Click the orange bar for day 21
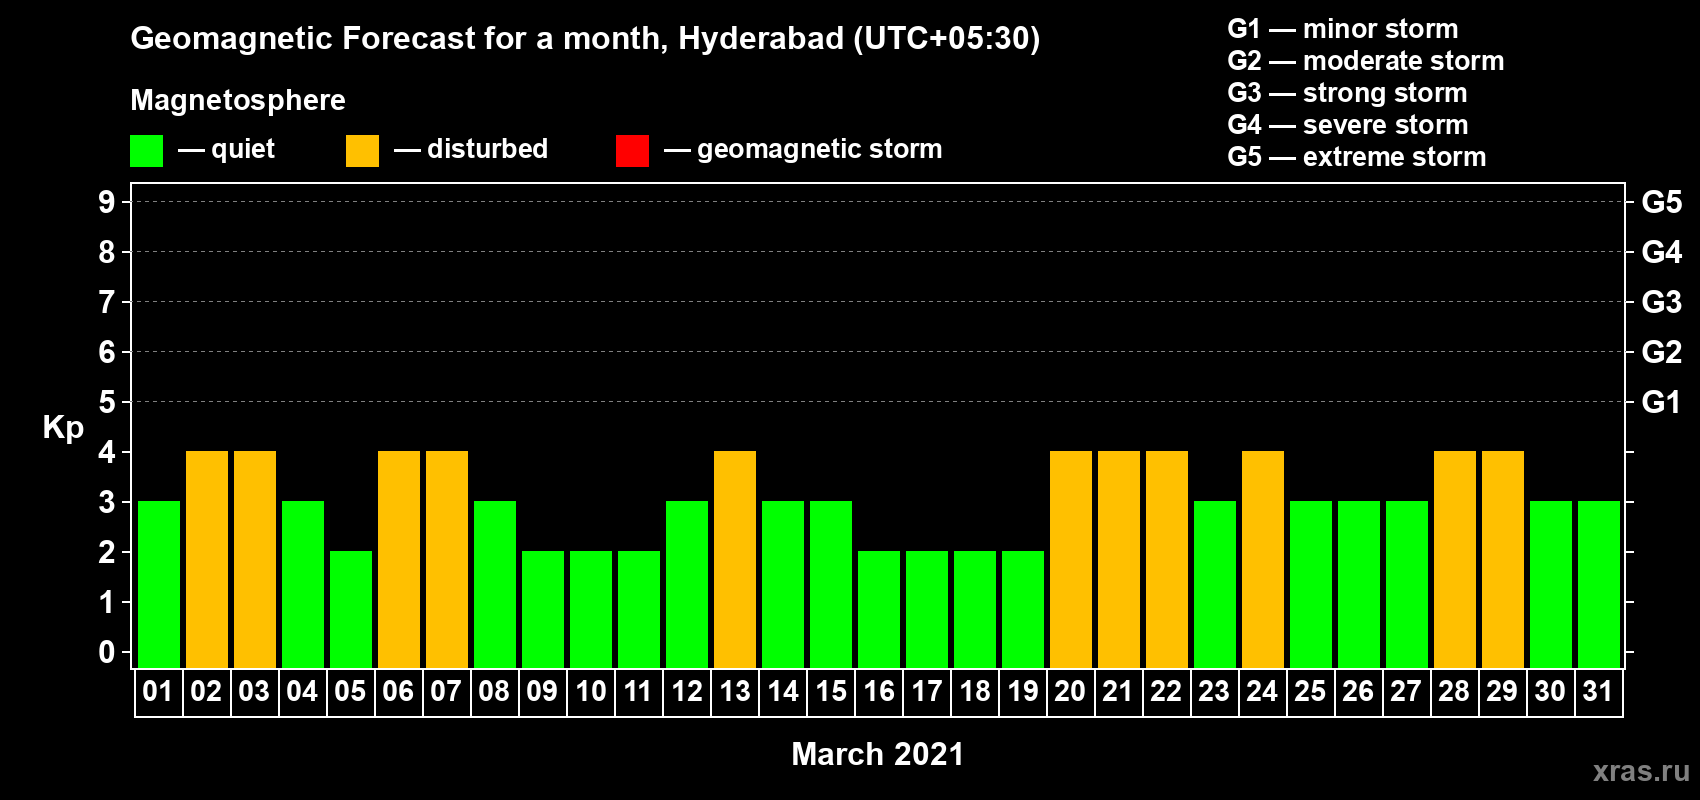 click(x=1119, y=559)
